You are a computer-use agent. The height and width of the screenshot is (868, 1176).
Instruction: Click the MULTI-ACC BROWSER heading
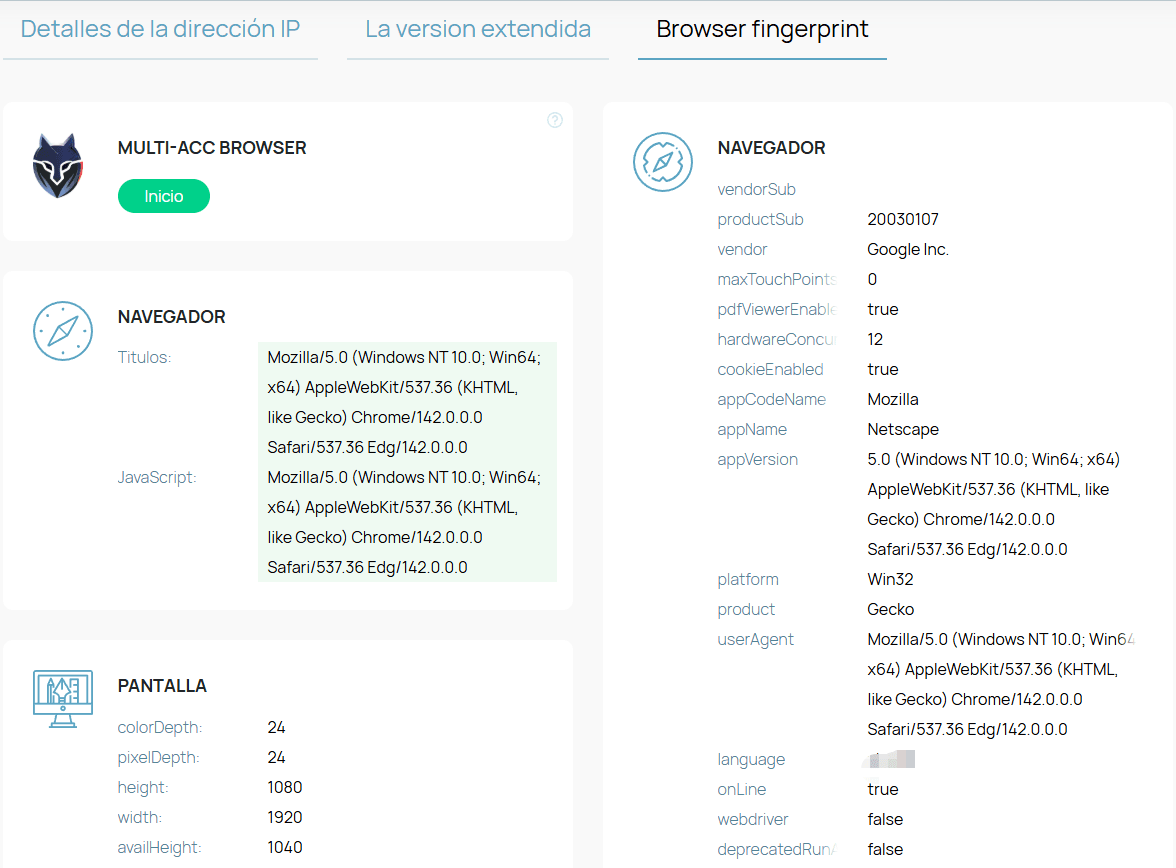[x=212, y=147]
